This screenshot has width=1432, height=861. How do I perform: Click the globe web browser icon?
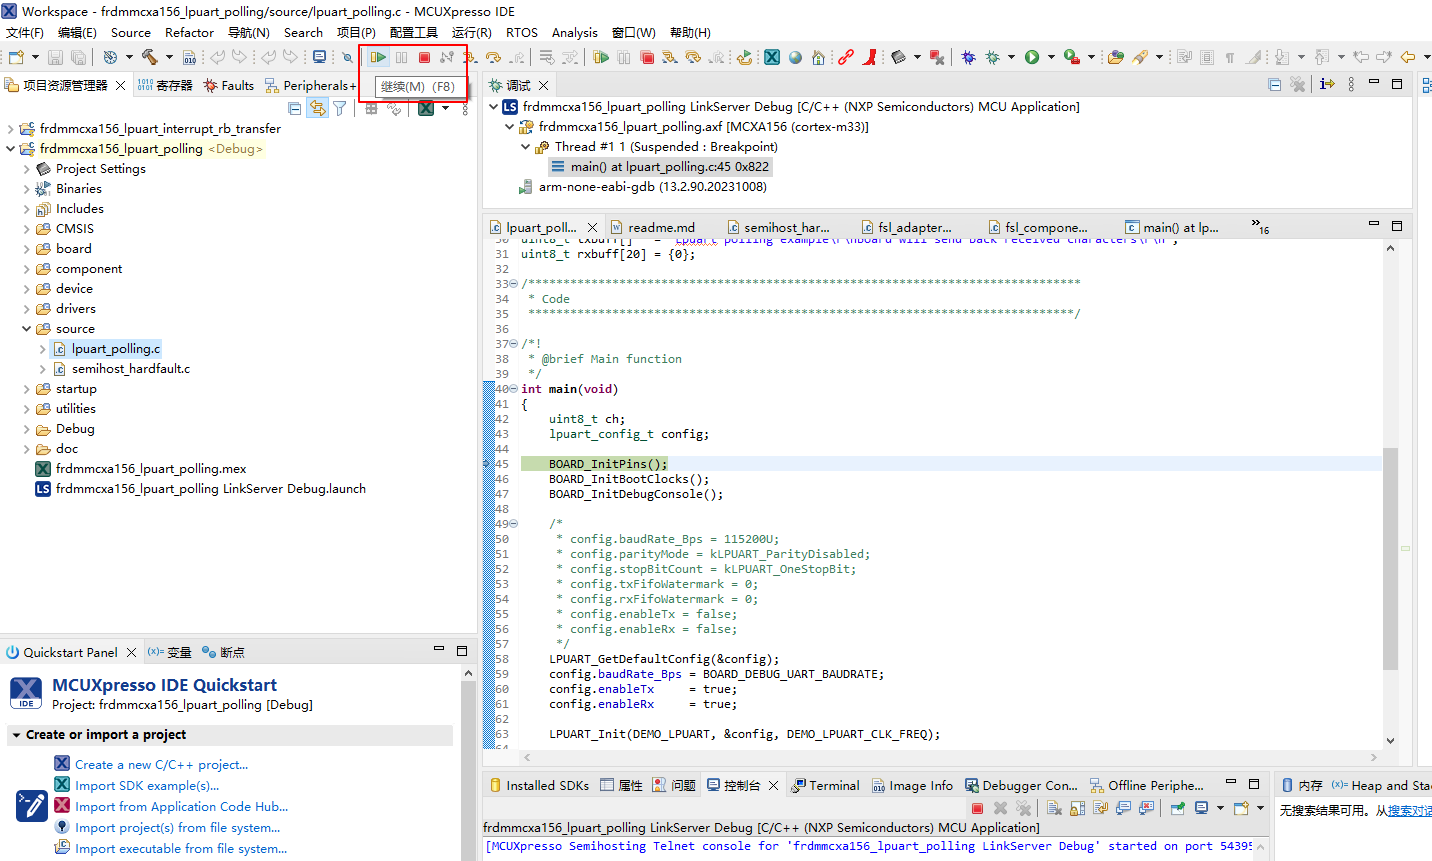click(795, 57)
